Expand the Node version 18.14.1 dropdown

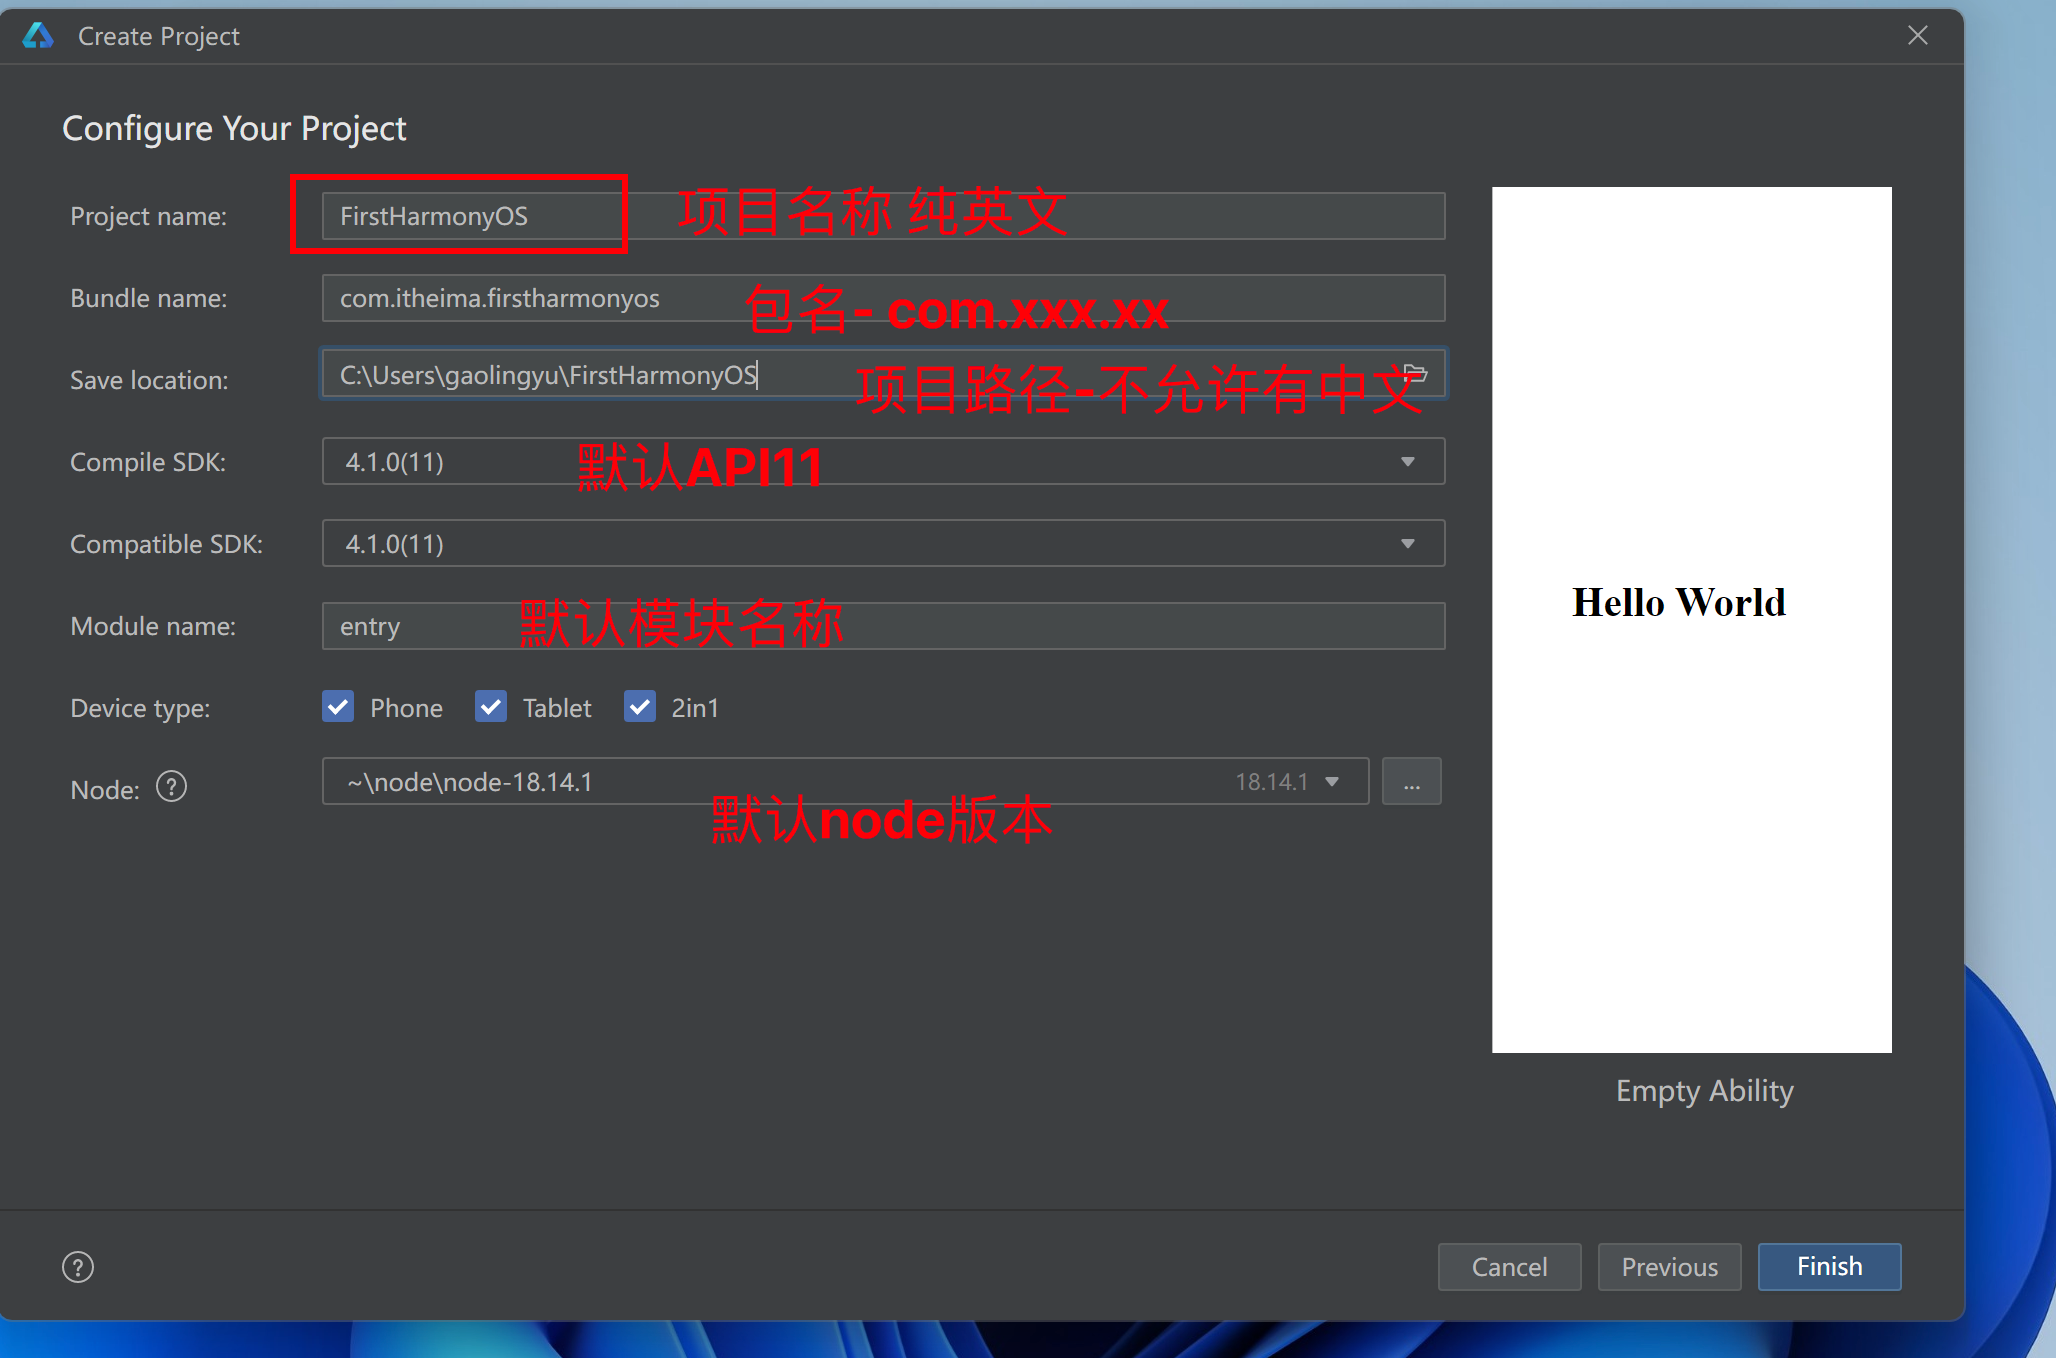[1332, 782]
